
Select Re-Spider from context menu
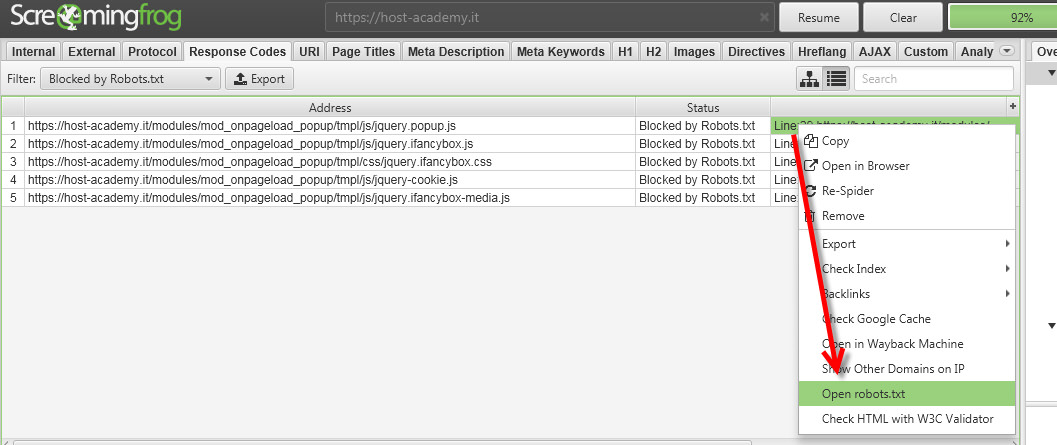pyautogui.click(x=907, y=191)
